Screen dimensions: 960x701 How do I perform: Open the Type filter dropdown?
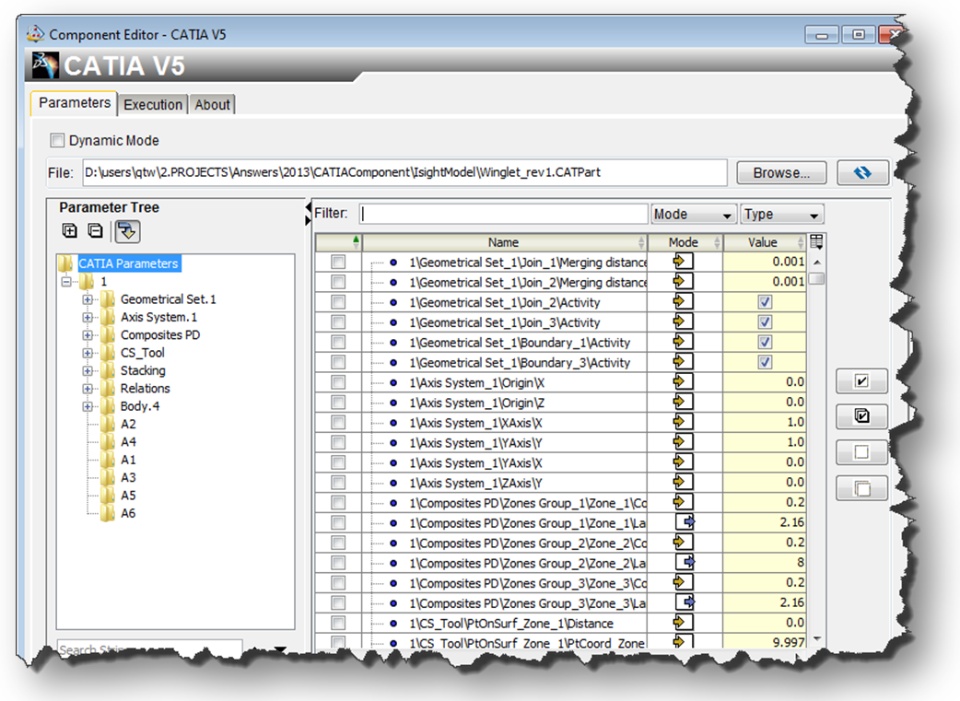[x=782, y=214]
